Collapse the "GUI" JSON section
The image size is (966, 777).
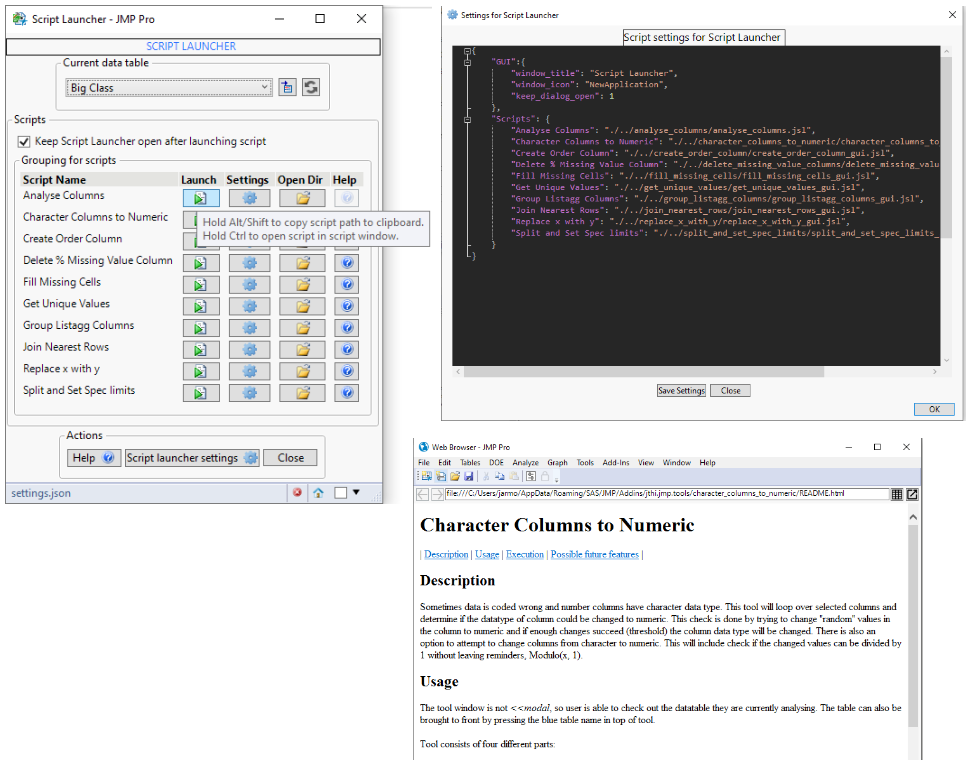coord(467,62)
